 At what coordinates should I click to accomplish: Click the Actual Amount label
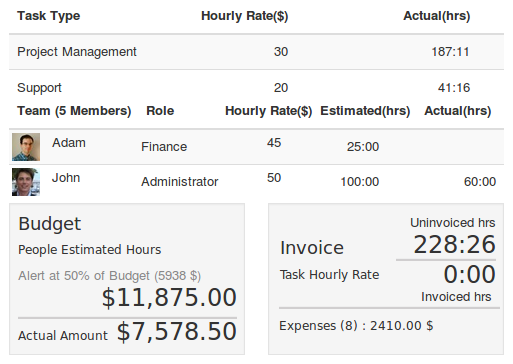coord(63,336)
